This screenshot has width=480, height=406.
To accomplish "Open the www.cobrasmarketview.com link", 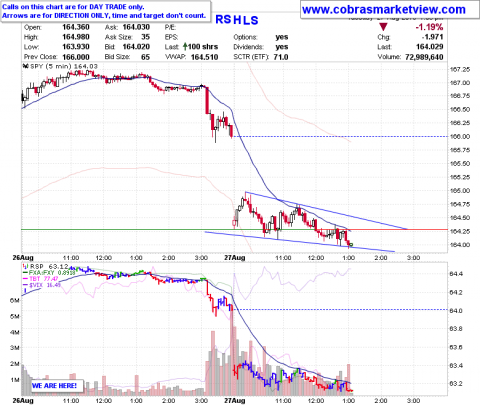I will pyautogui.click(x=384, y=10).
